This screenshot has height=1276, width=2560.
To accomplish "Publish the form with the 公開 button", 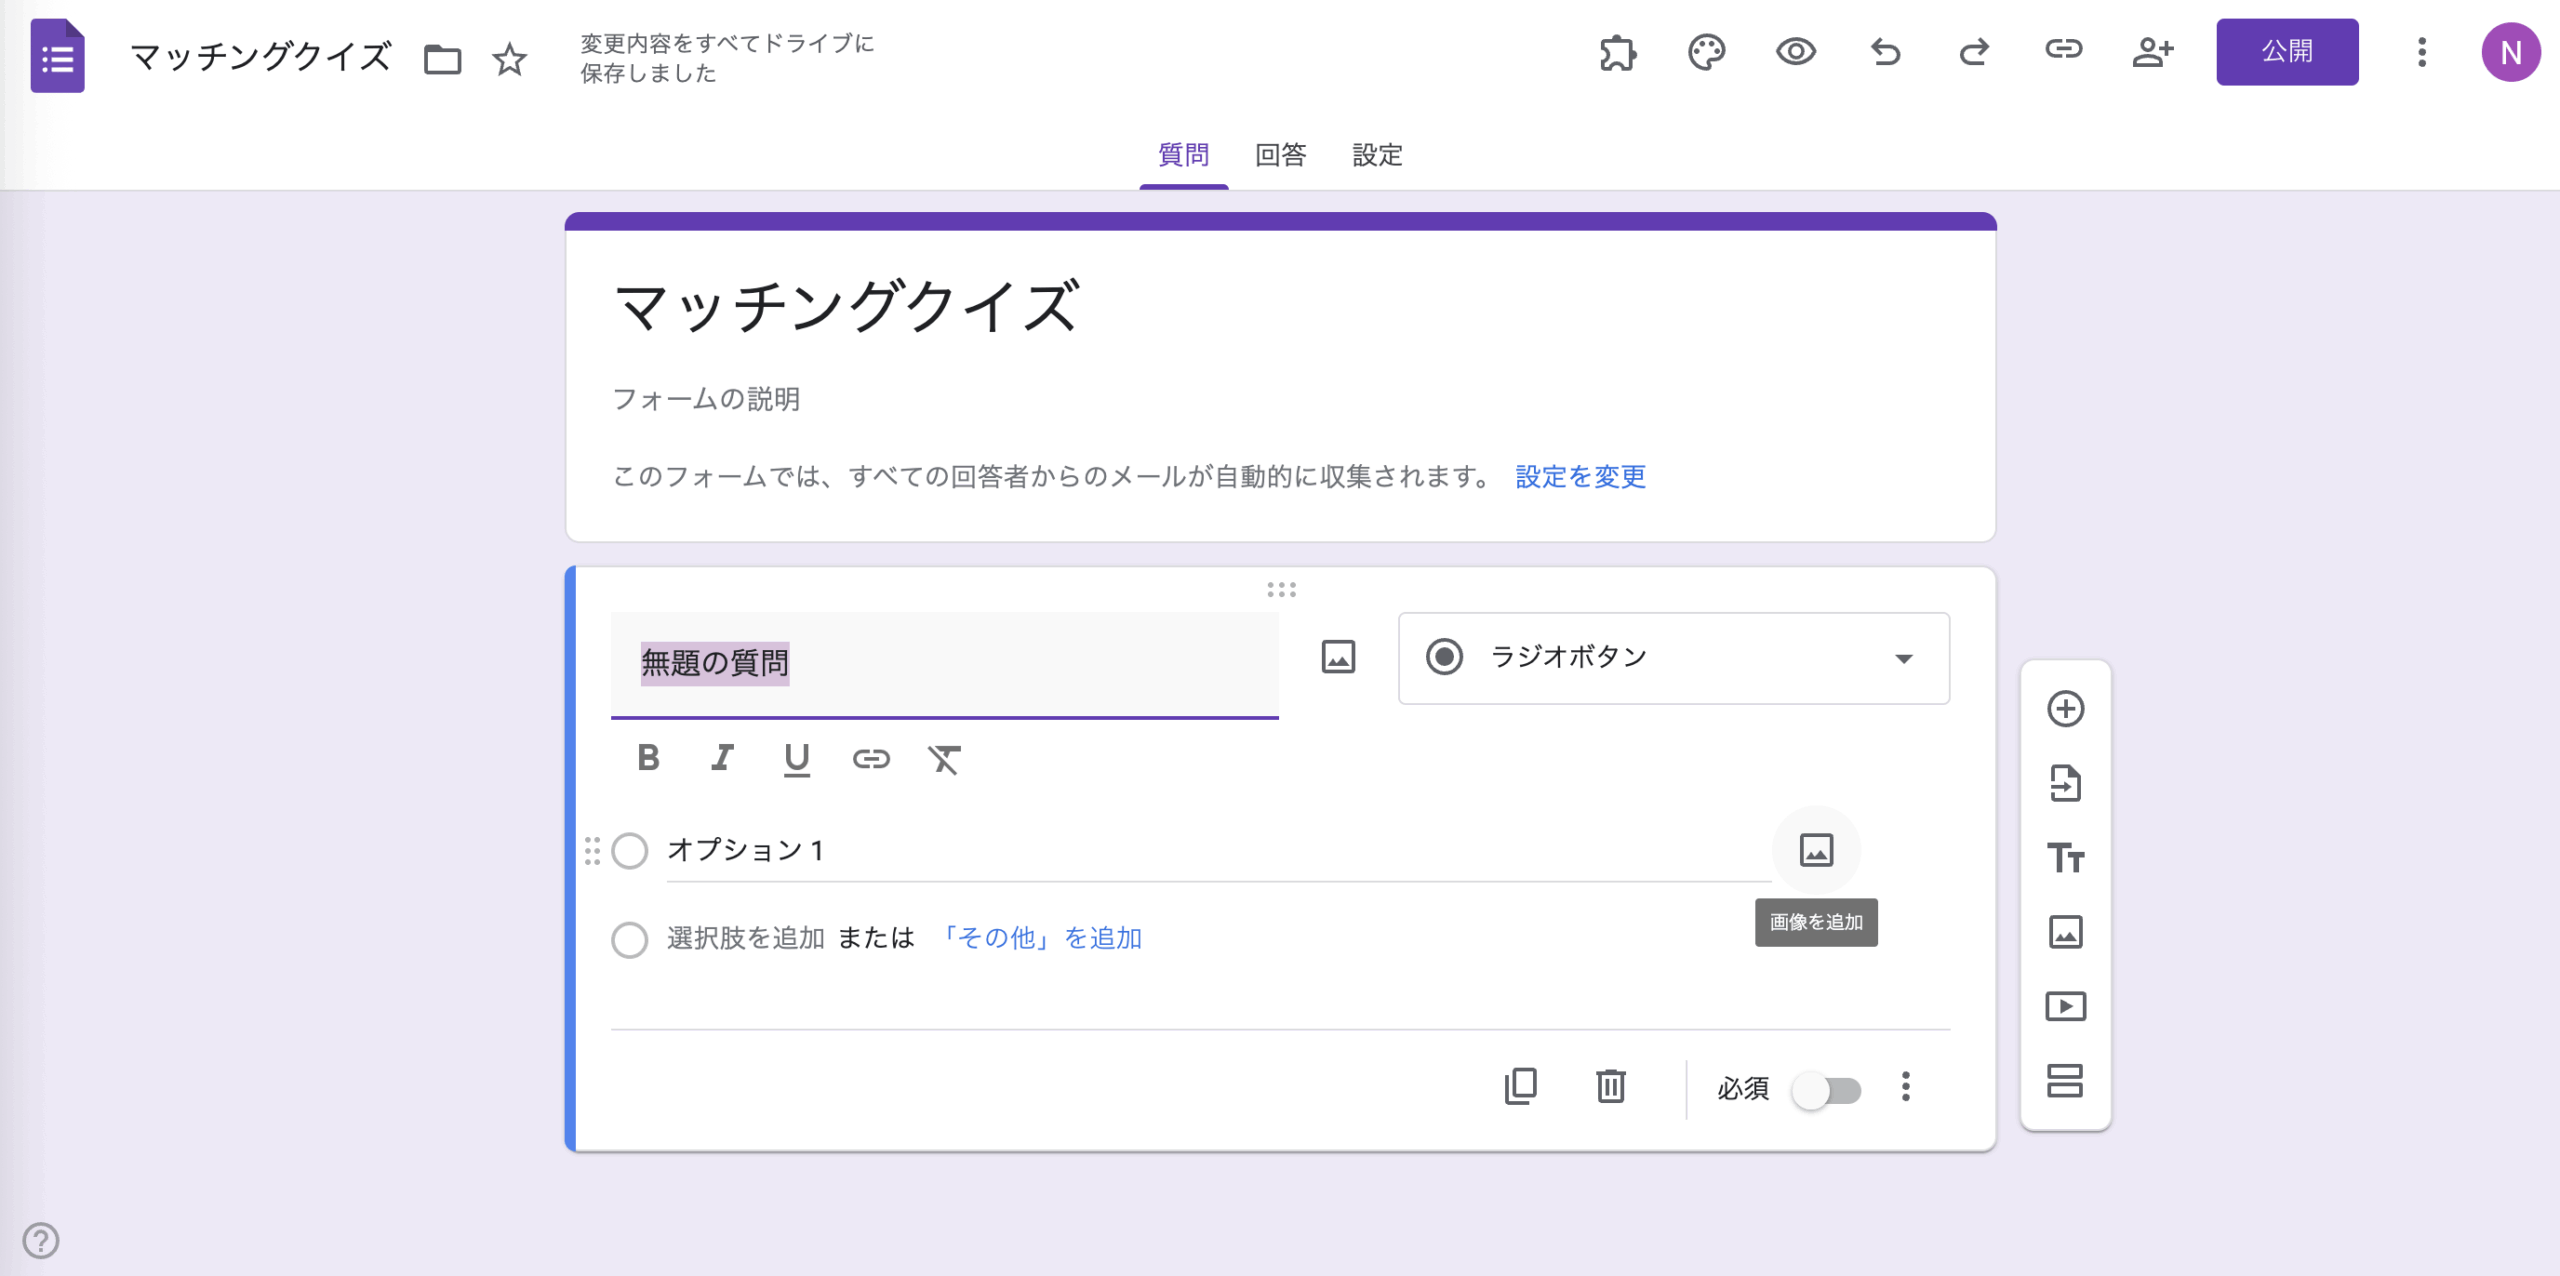I will coord(2288,52).
